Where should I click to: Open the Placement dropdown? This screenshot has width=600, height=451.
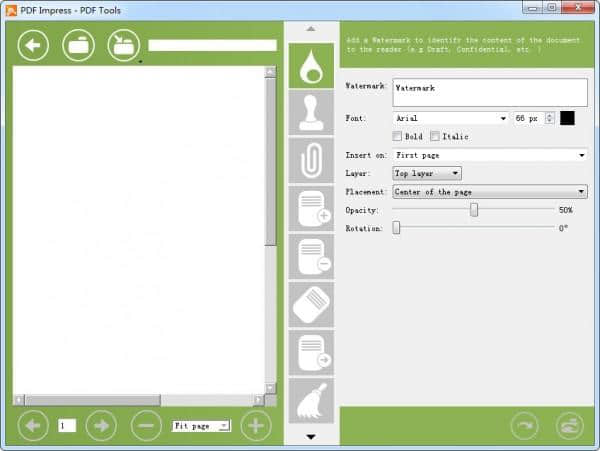click(489, 191)
